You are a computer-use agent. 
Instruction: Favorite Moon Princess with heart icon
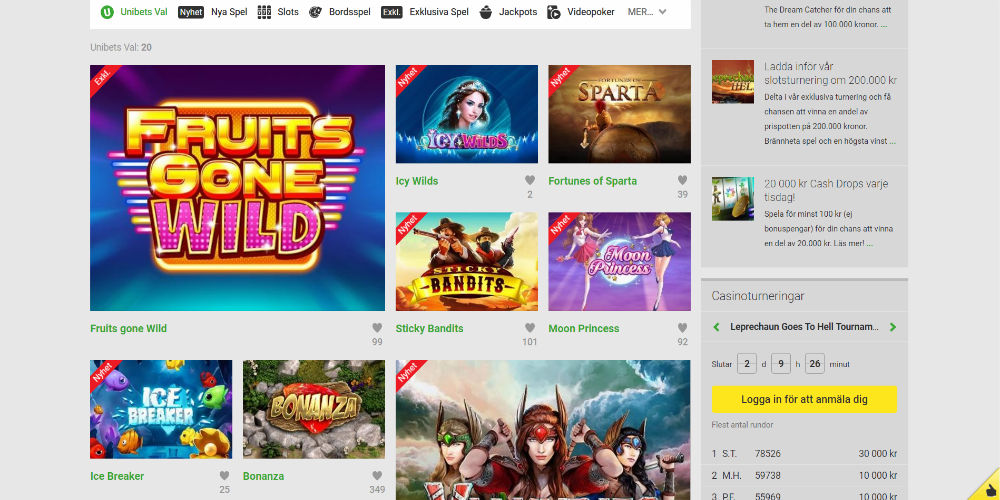pyautogui.click(x=682, y=328)
